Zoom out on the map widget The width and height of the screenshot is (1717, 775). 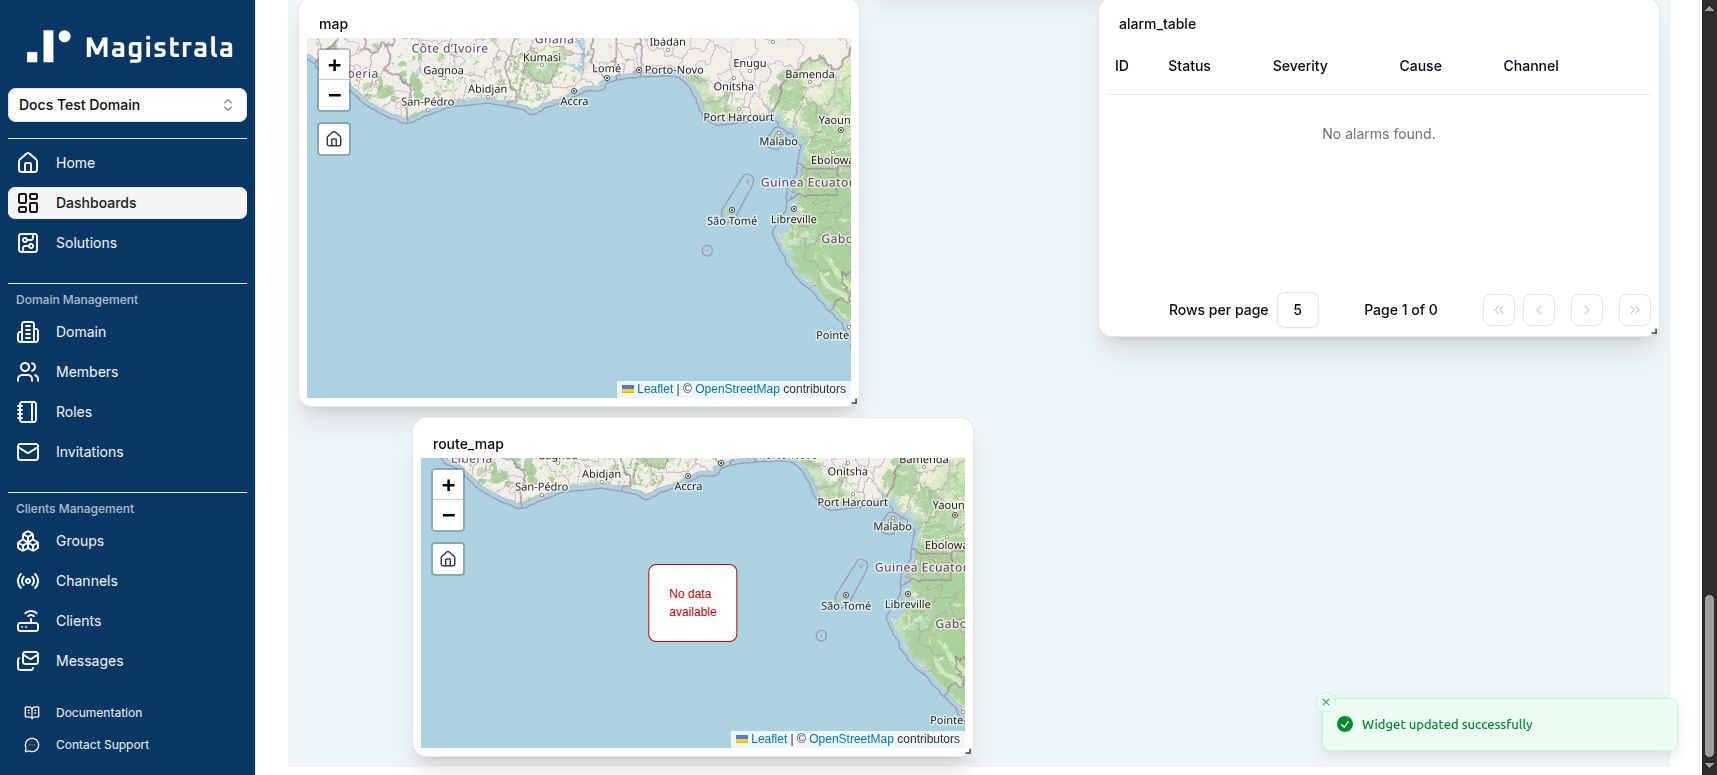tap(334, 95)
